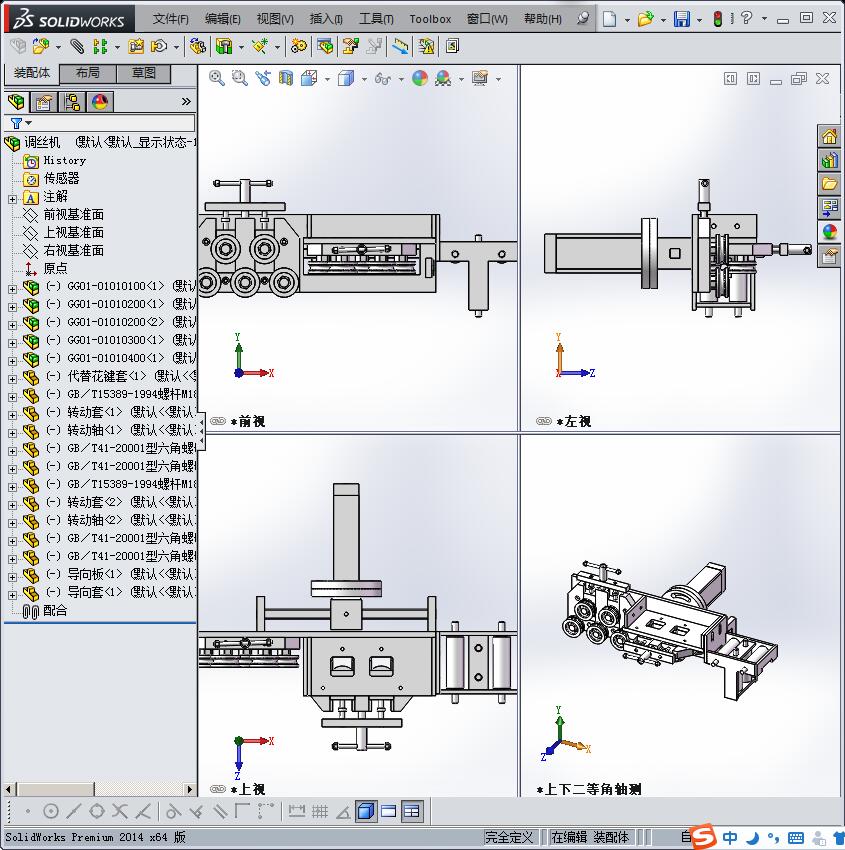Image resolution: width=845 pixels, height=850 pixels.
Task: Toggle Instant3D ruler icon
Action: click(x=401, y=47)
